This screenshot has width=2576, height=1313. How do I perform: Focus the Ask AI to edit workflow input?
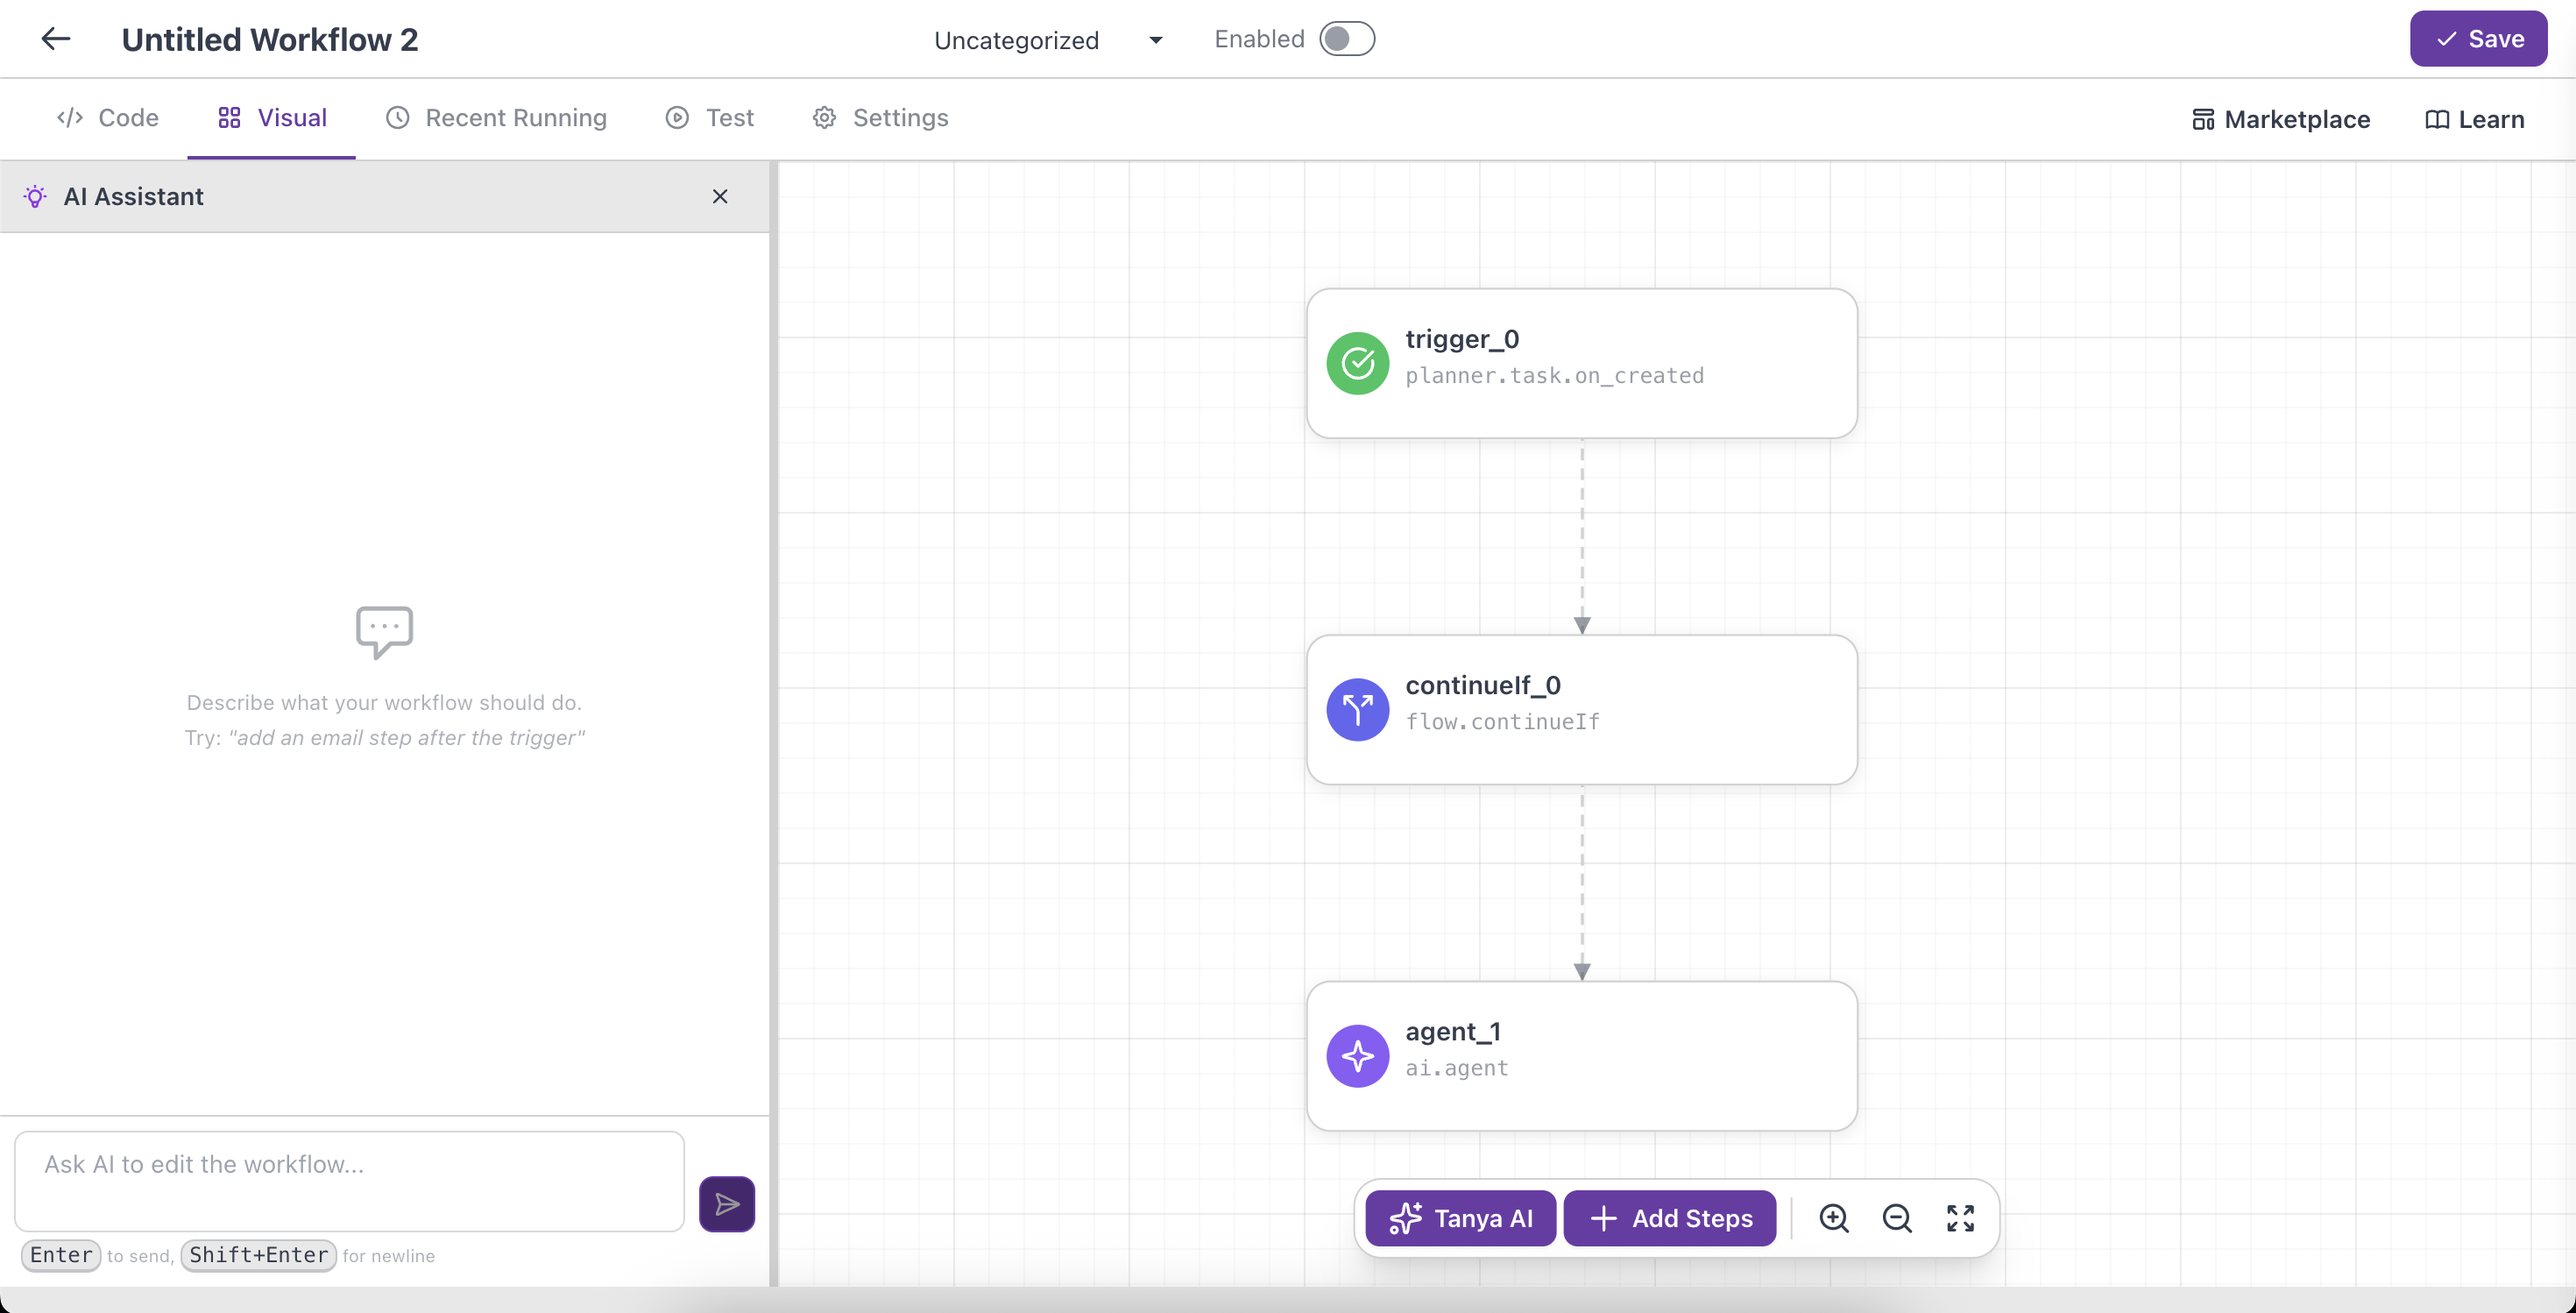point(349,1181)
